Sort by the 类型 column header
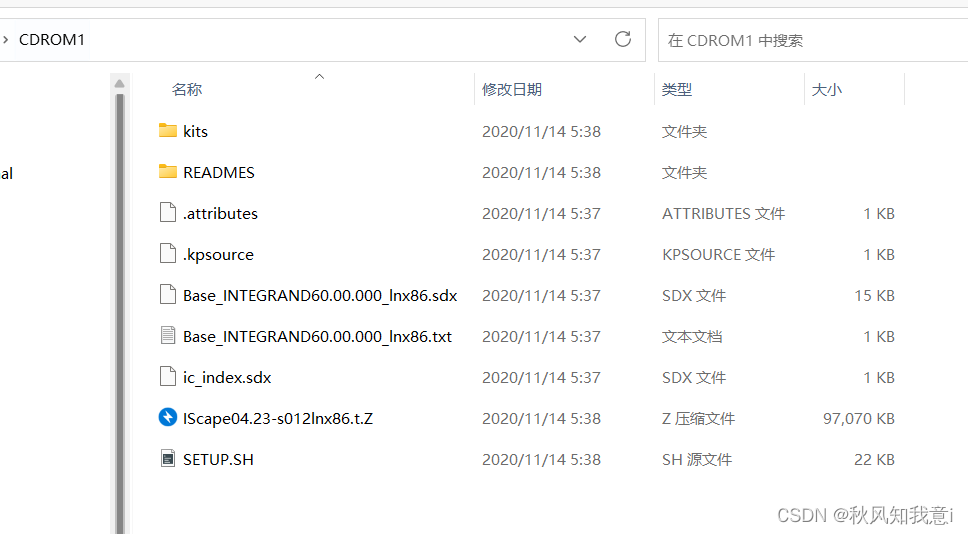 tap(677, 90)
